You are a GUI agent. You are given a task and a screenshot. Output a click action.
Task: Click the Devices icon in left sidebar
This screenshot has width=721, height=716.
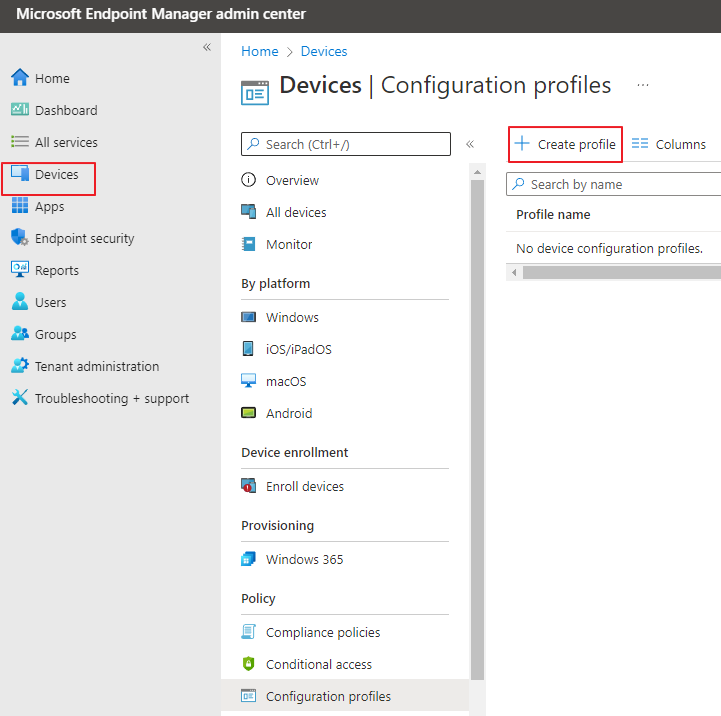[20, 174]
